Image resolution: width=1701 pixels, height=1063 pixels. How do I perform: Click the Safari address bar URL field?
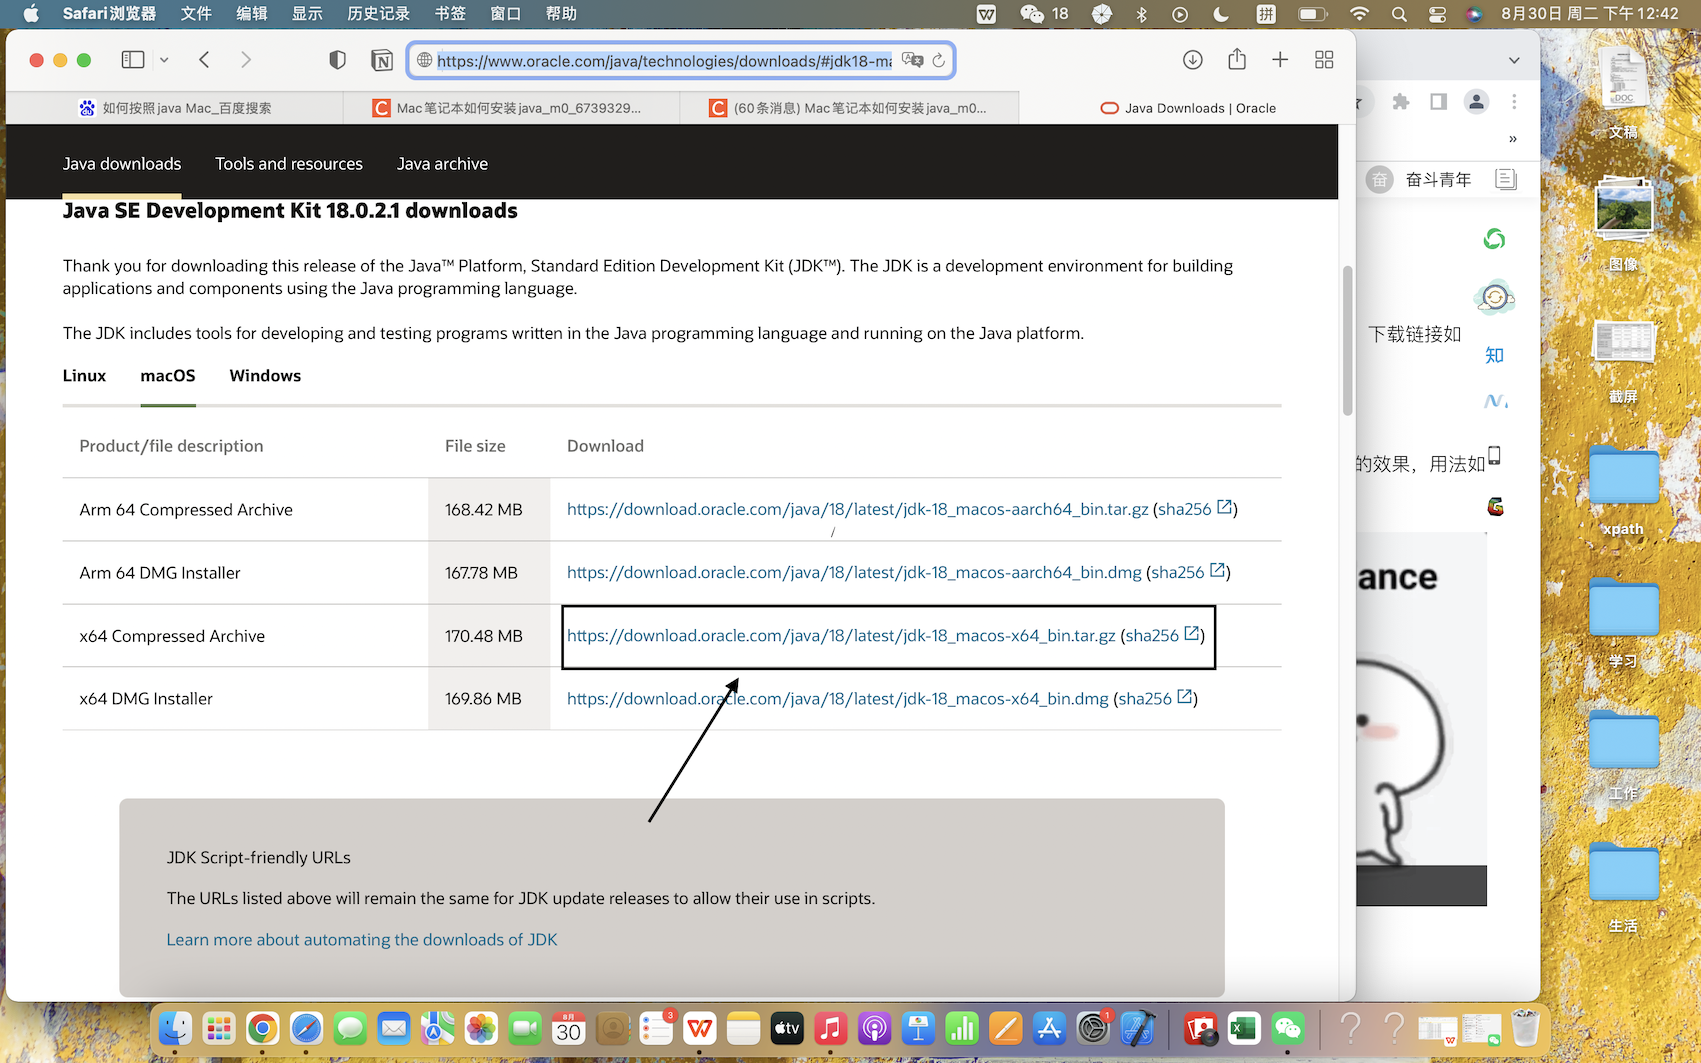click(x=664, y=61)
